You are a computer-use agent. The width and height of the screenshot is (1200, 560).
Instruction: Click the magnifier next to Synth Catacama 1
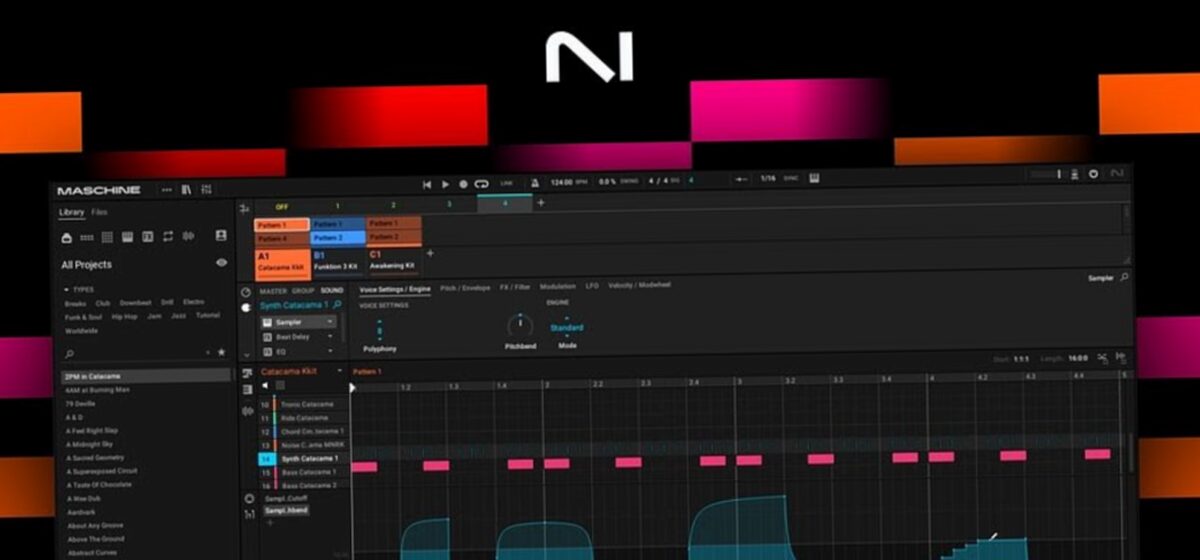tap(337, 305)
